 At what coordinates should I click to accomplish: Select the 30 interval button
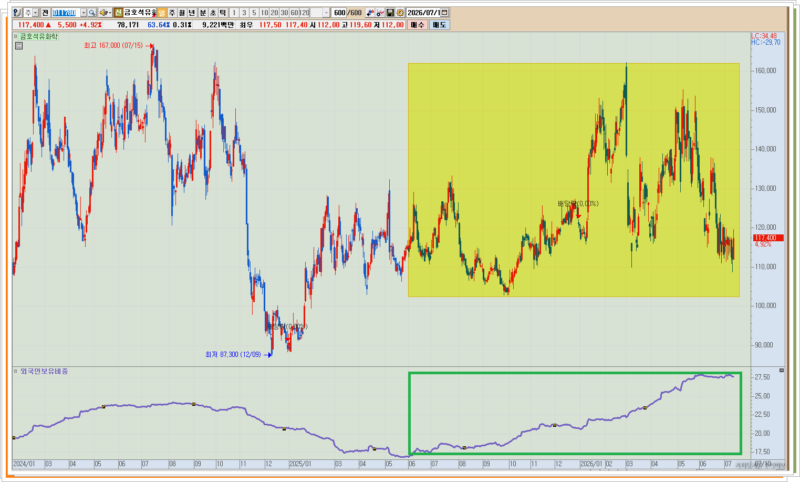pyautogui.click(x=284, y=12)
